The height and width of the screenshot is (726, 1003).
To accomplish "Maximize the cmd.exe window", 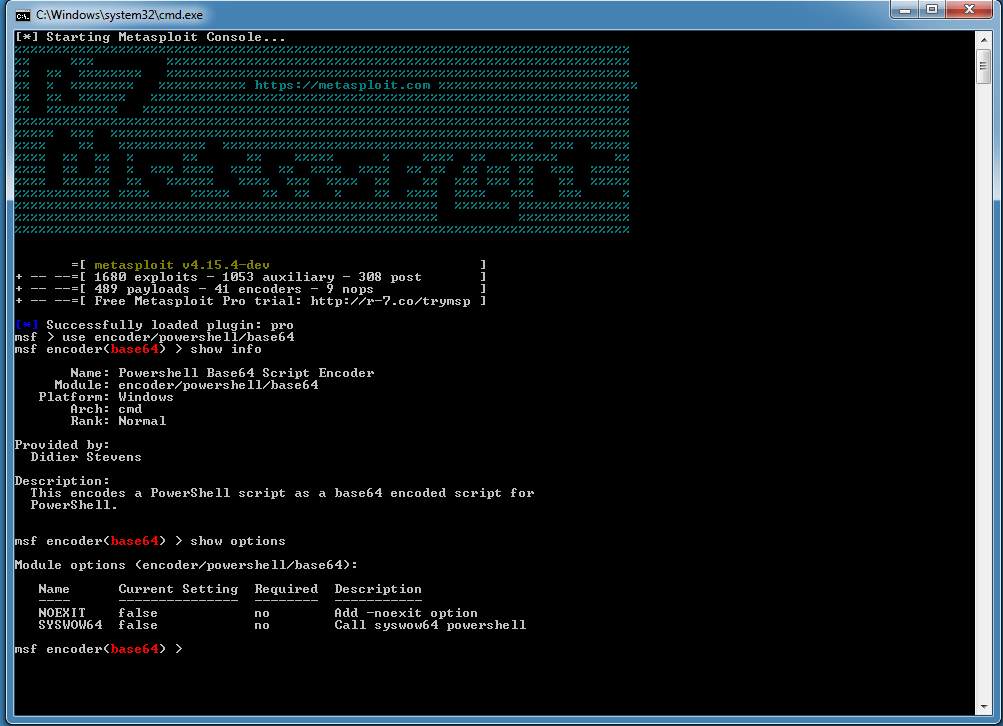I will tap(931, 12).
